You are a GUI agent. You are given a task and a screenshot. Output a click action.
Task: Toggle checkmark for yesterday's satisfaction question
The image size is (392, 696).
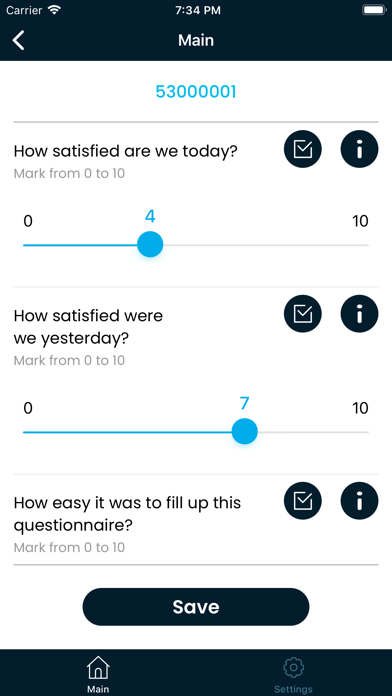(x=303, y=314)
